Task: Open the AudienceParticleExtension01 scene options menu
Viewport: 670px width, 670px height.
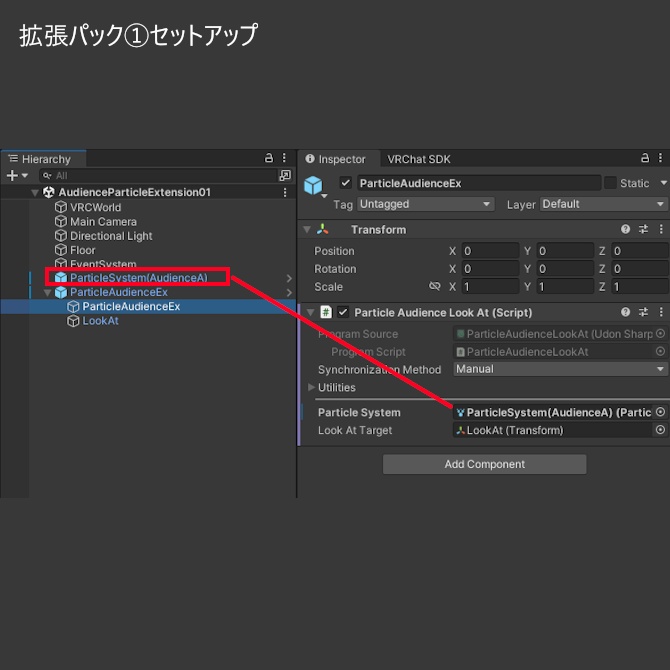Action: tap(285, 192)
